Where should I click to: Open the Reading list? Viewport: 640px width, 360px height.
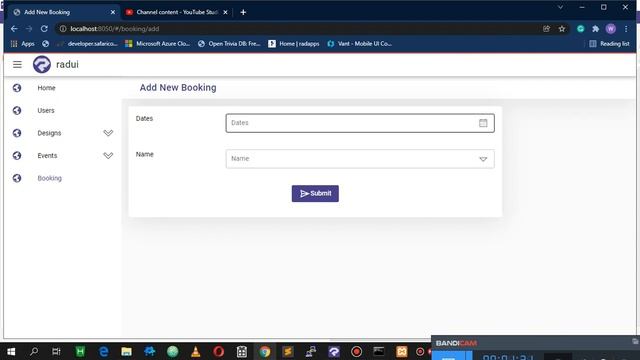(609, 44)
